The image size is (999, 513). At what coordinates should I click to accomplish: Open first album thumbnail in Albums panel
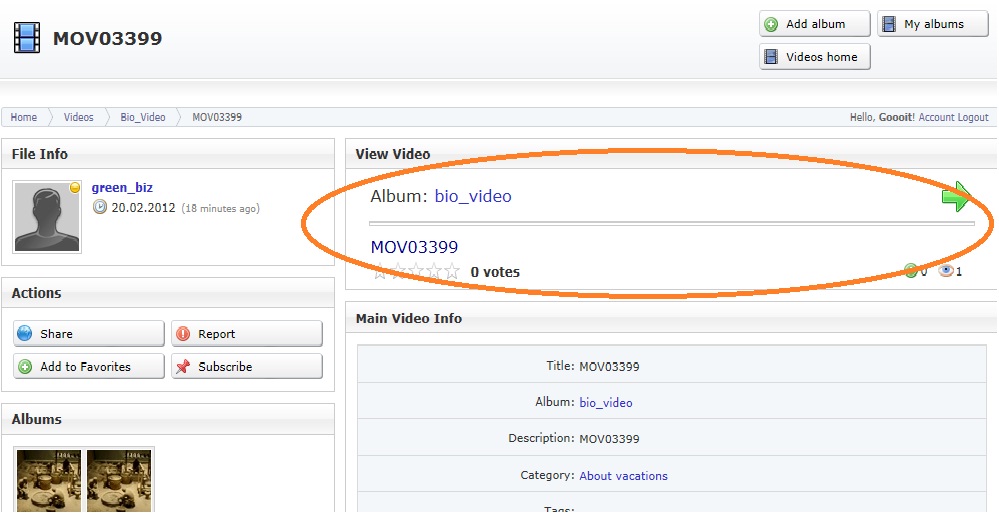(x=49, y=480)
